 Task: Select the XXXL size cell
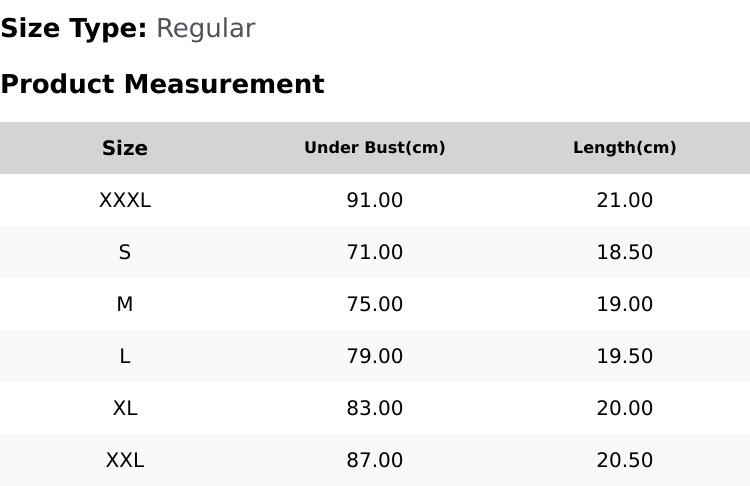click(x=125, y=200)
